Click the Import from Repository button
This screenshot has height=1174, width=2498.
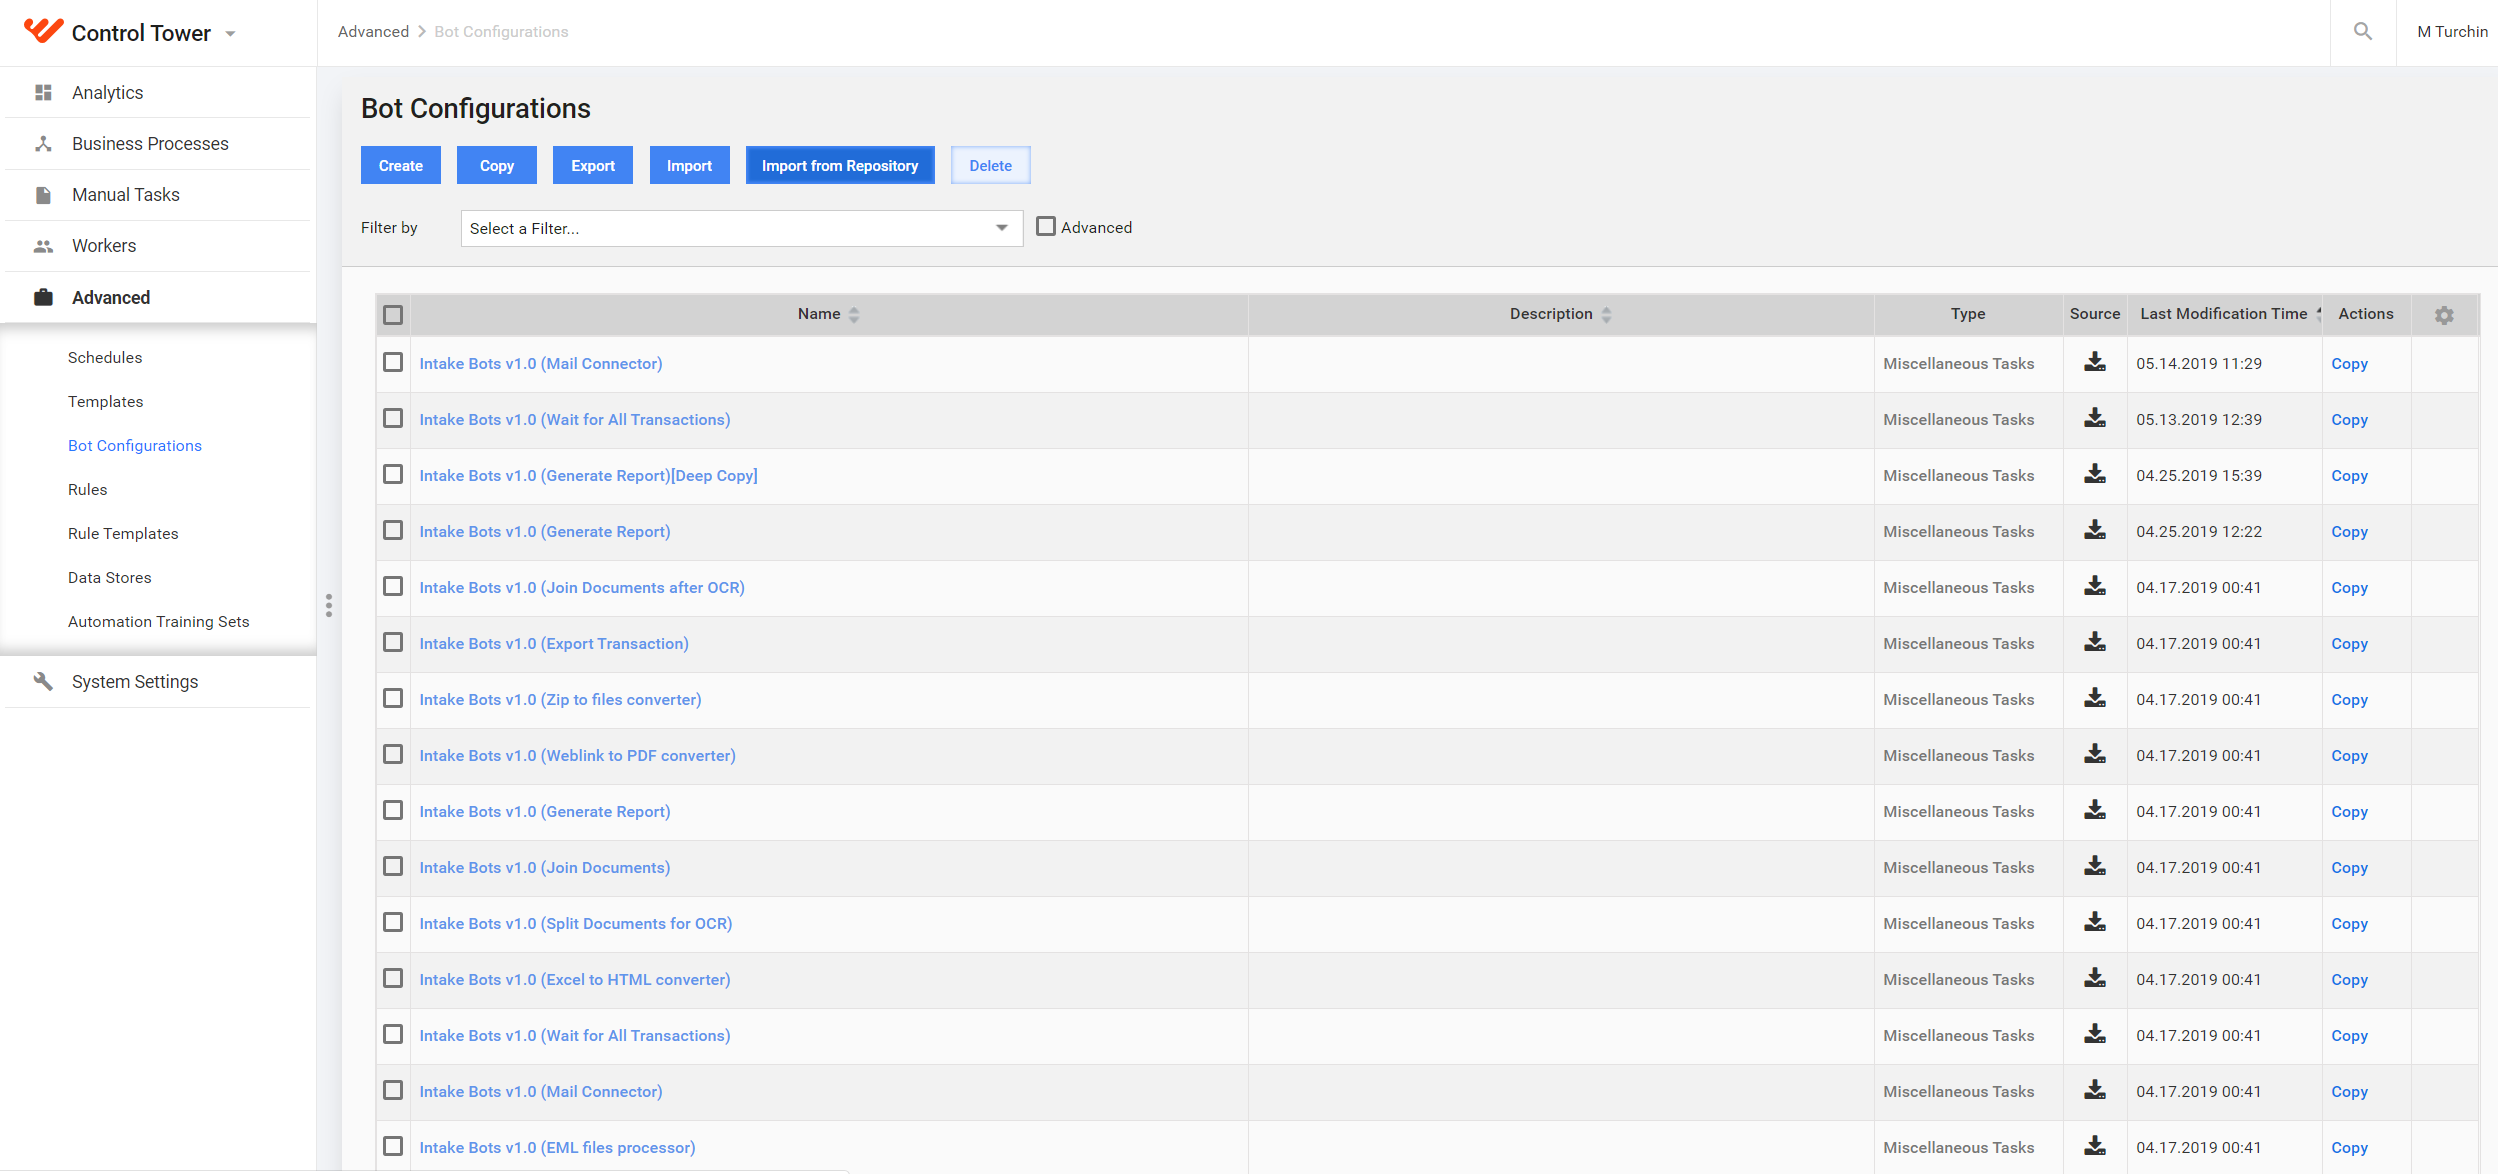(840, 166)
